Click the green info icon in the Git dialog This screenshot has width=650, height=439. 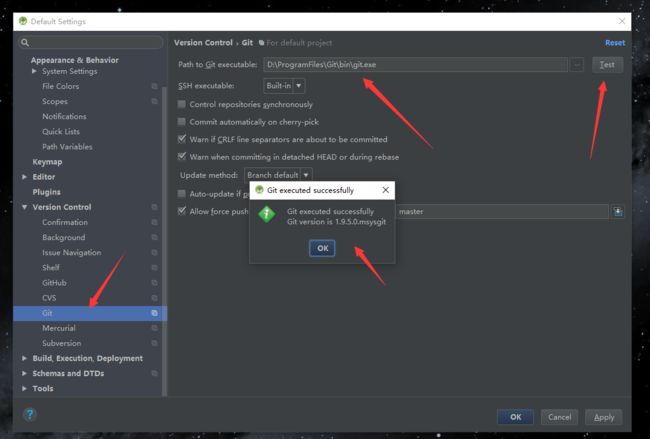pyautogui.click(x=267, y=214)
